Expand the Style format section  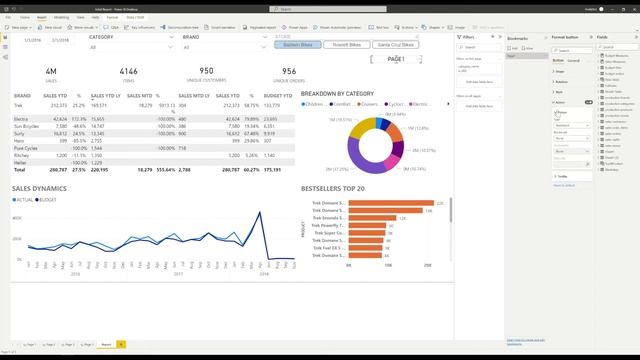[558, 92]
